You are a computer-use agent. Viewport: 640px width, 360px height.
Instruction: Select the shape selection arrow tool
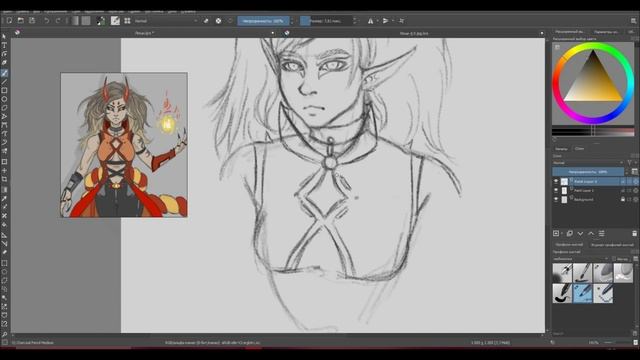tap(4, 36)
